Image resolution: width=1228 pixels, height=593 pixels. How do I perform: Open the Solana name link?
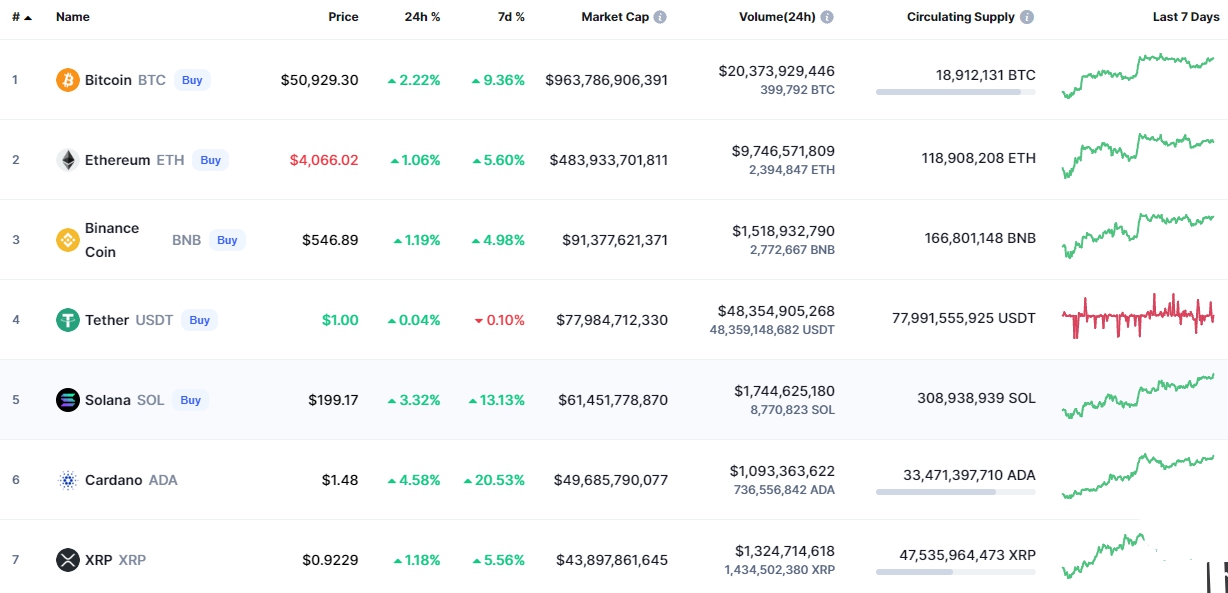(x=108, y=400)
